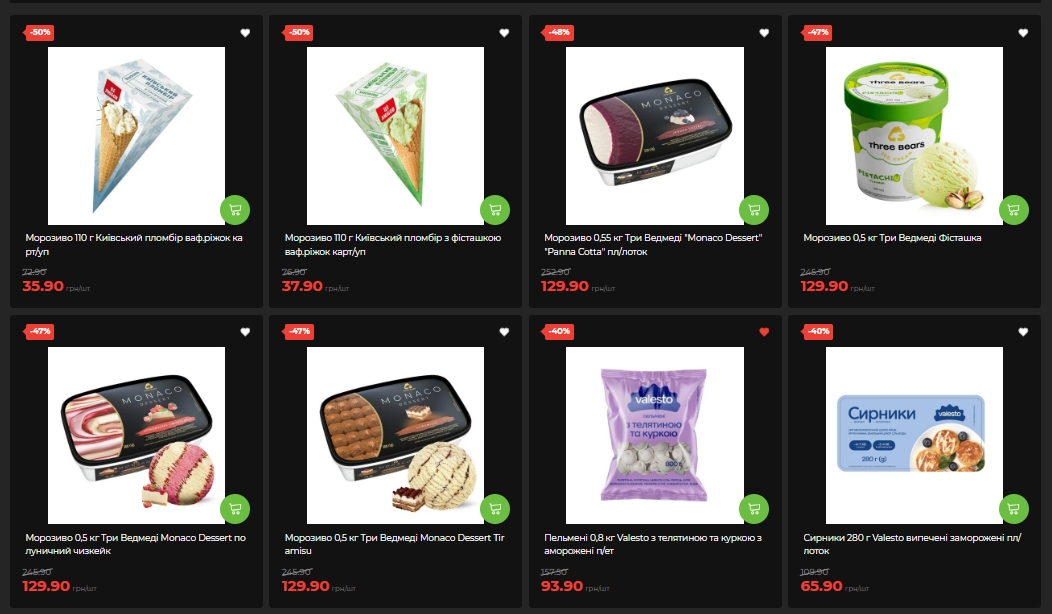Add Три Ведмеді Фісташка ice cream to cart
This screenshot has width=1052, height=614.
(x=1014, y=210)
